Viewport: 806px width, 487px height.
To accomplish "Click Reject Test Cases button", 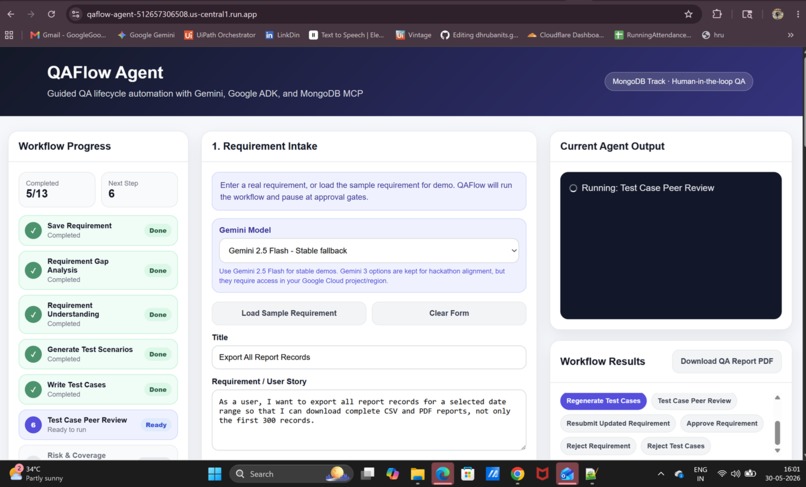I will (675, 446).
